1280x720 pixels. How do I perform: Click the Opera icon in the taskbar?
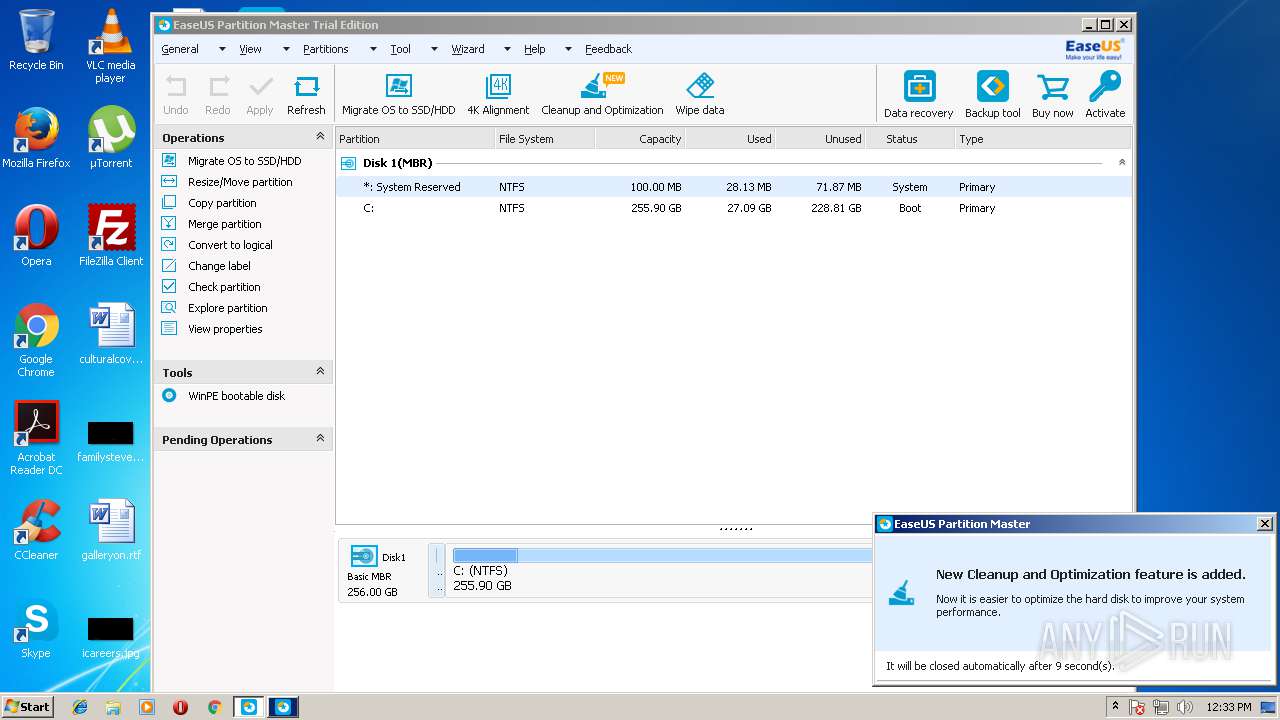[180, 707]
